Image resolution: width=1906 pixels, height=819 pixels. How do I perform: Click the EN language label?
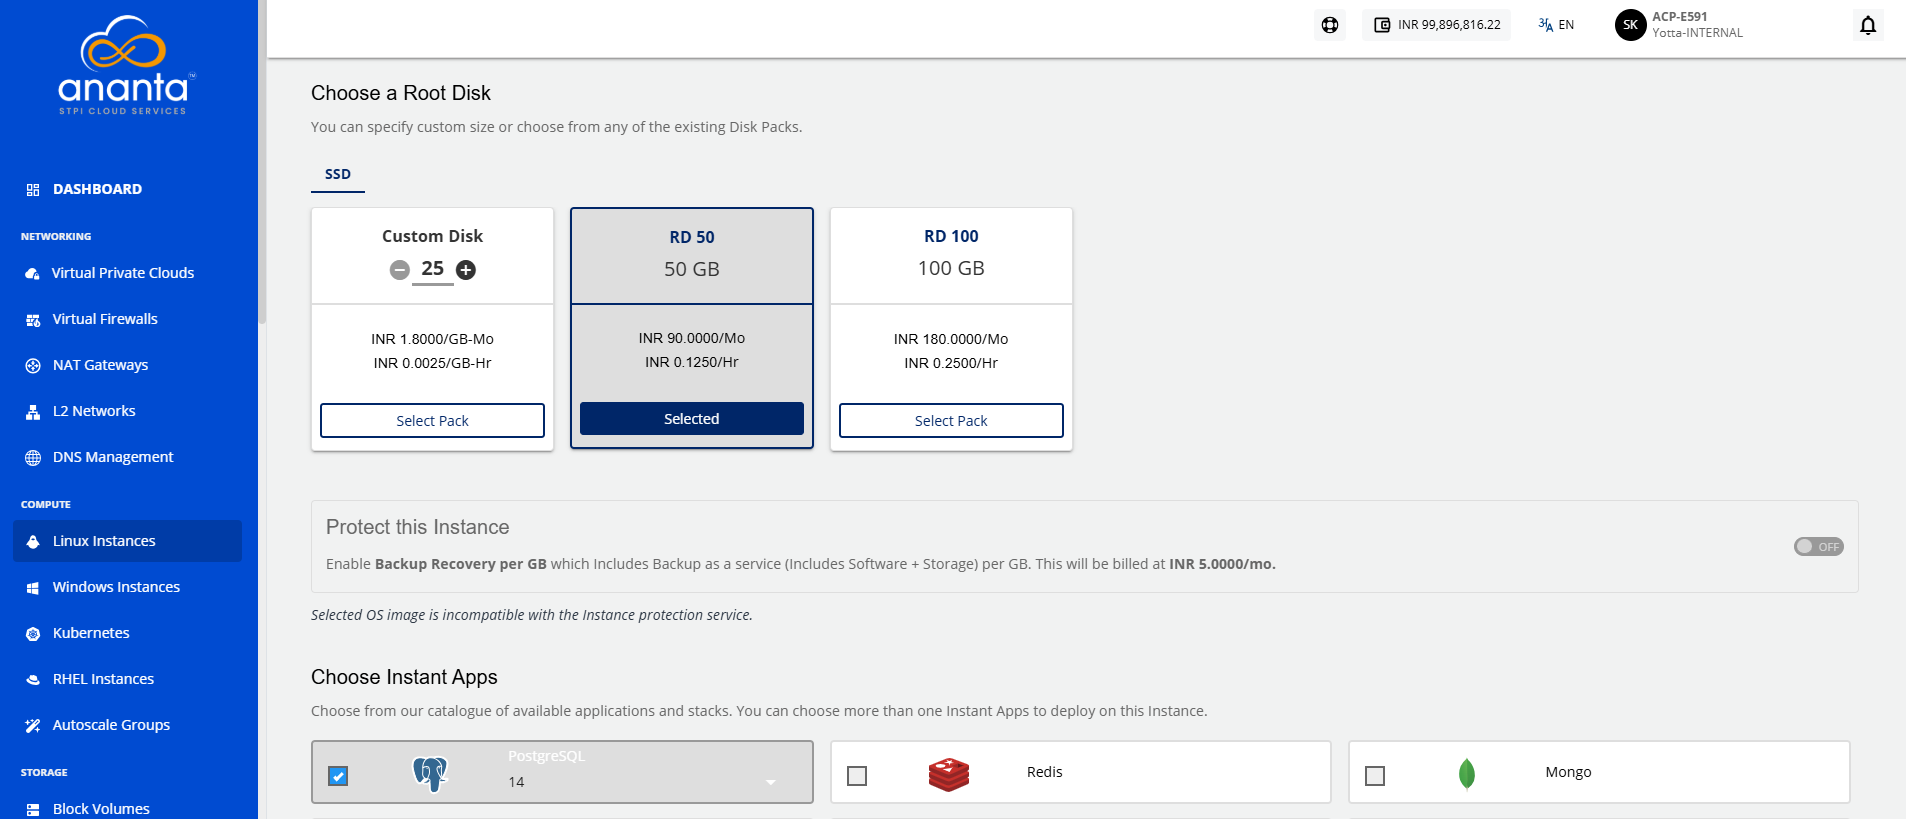pyautogui.click(x=1566, y=25)
